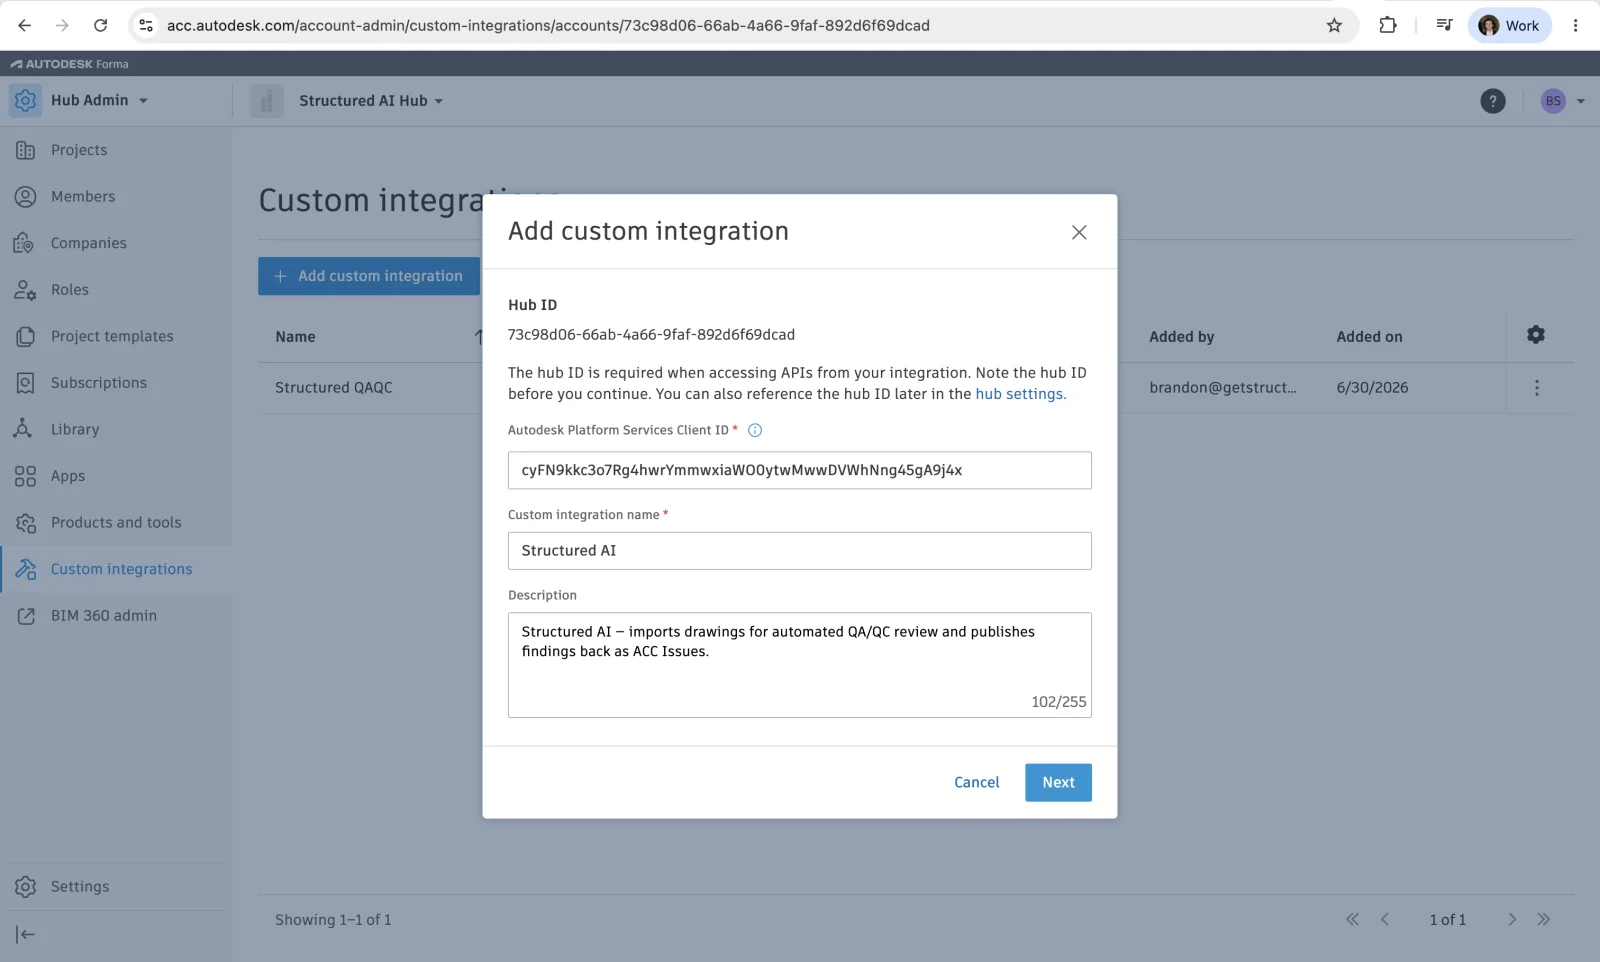Image resolution: width=1600 pixels, height=962 pixels.
Task: Focus the Custom integration name field
Action: click(799, 551)
